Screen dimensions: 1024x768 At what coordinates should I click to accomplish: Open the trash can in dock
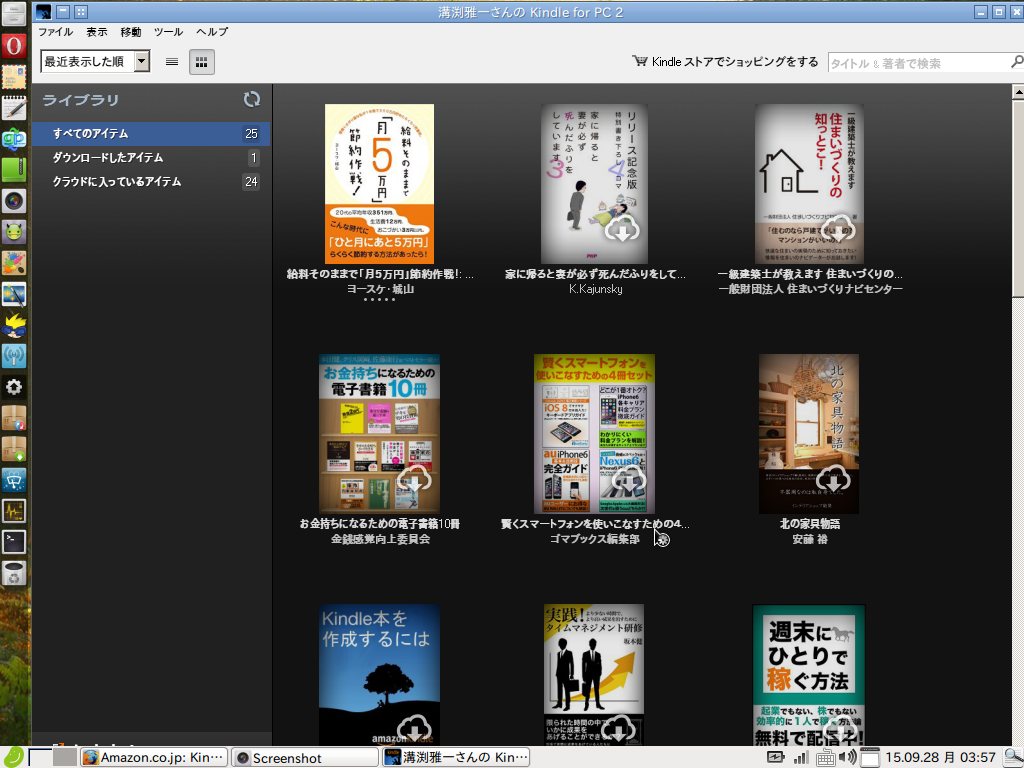14,573
